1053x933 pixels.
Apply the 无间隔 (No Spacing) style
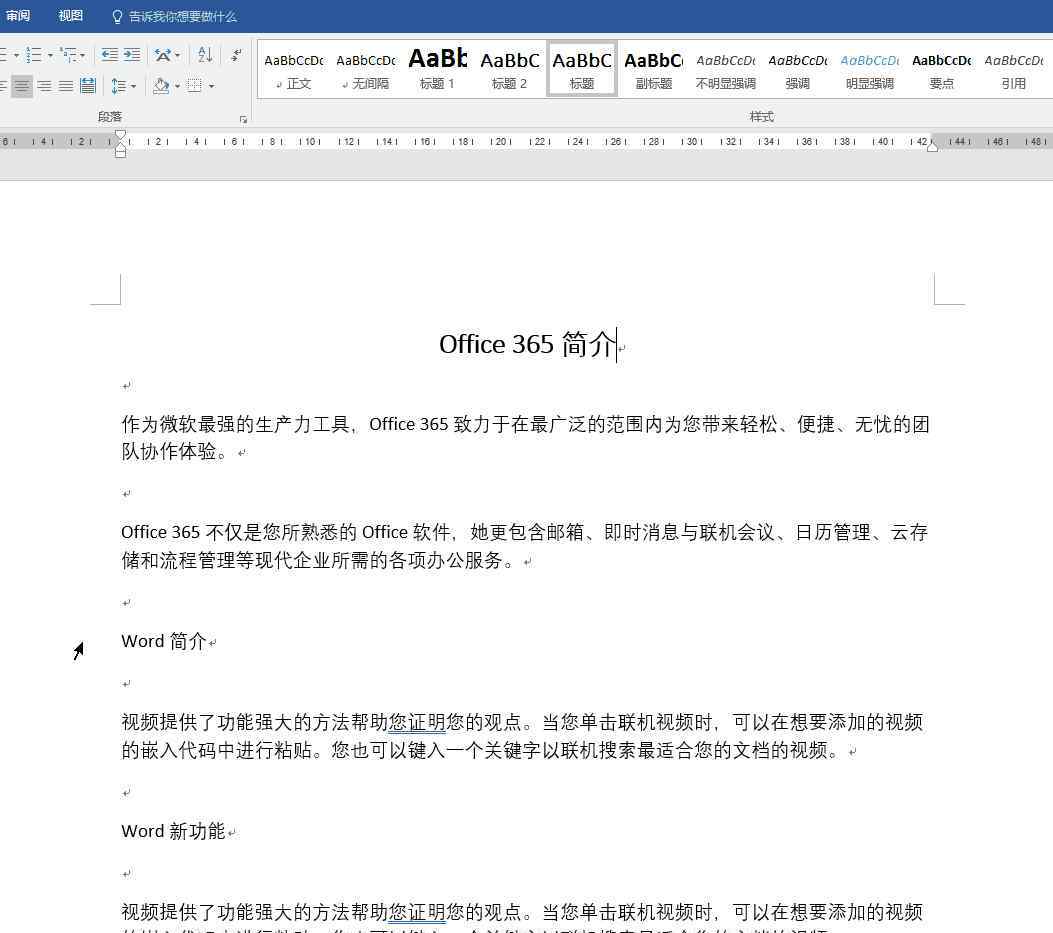click(366, 70)
